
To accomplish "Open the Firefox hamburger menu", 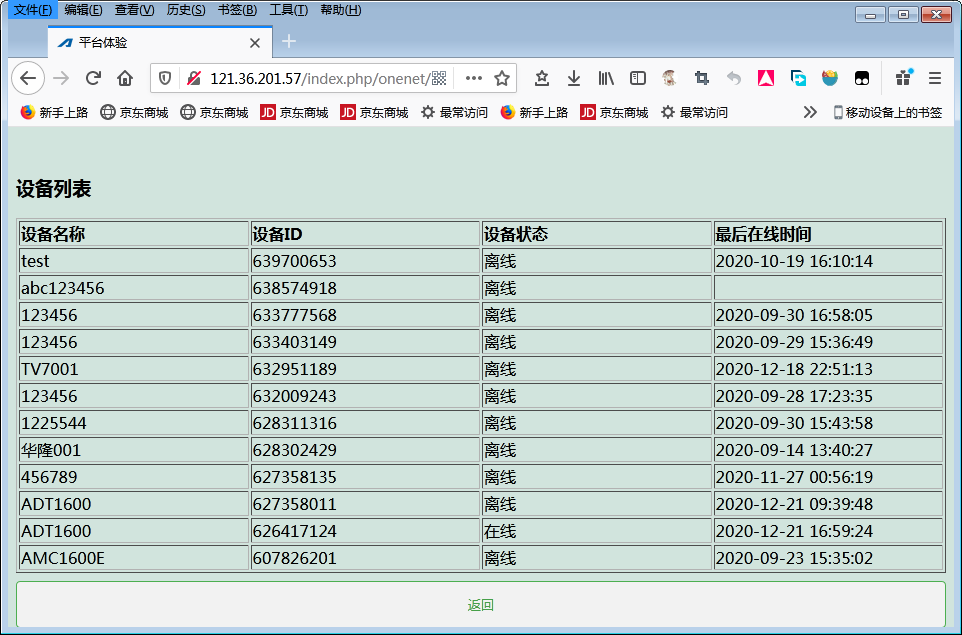I will [935, 78].
